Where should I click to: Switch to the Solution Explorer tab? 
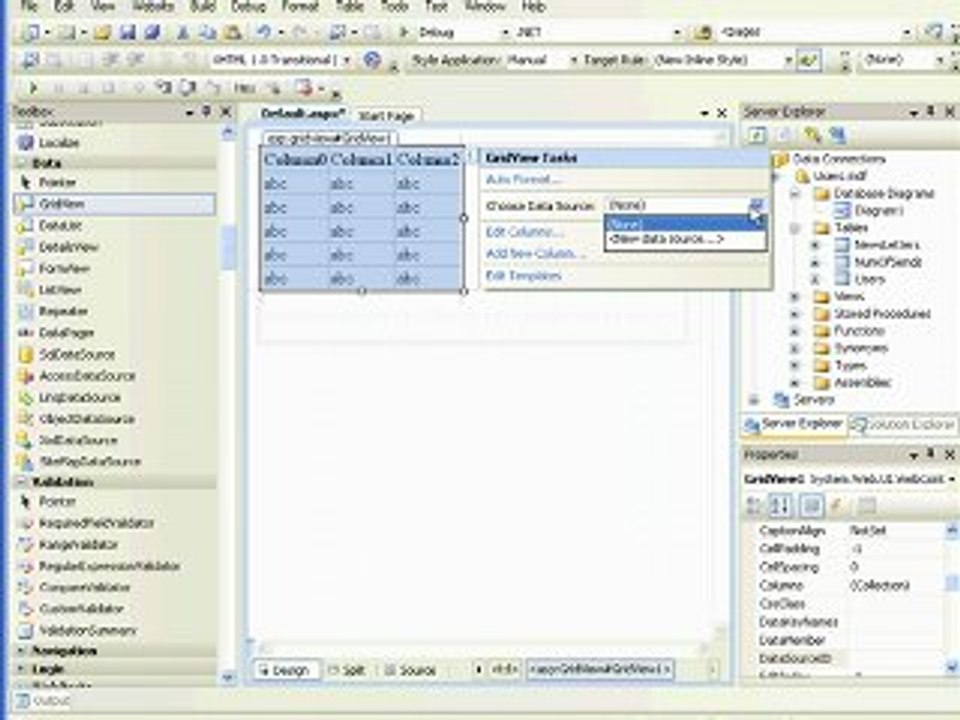click(904, 424)
